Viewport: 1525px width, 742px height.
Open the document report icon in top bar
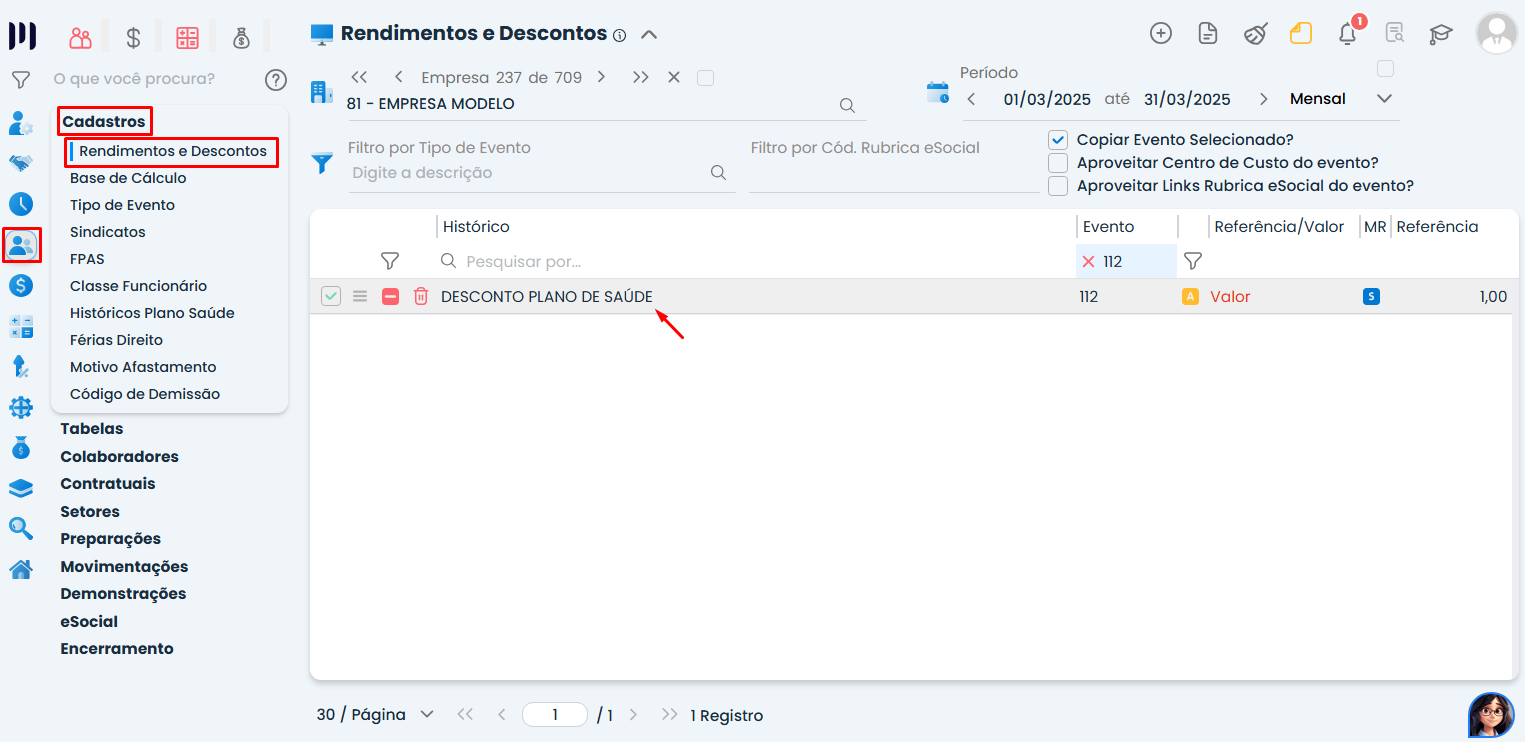pos(1208,33)
